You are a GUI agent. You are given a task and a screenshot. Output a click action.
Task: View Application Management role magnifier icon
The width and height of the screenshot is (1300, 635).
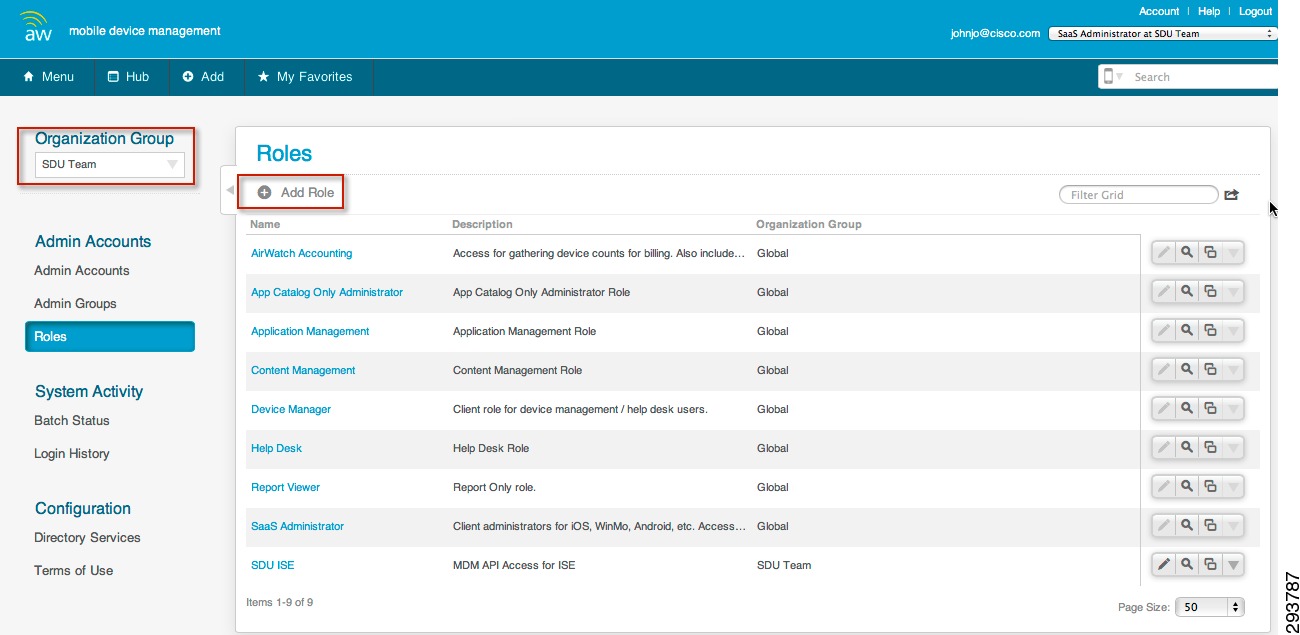coord(1187,331)
